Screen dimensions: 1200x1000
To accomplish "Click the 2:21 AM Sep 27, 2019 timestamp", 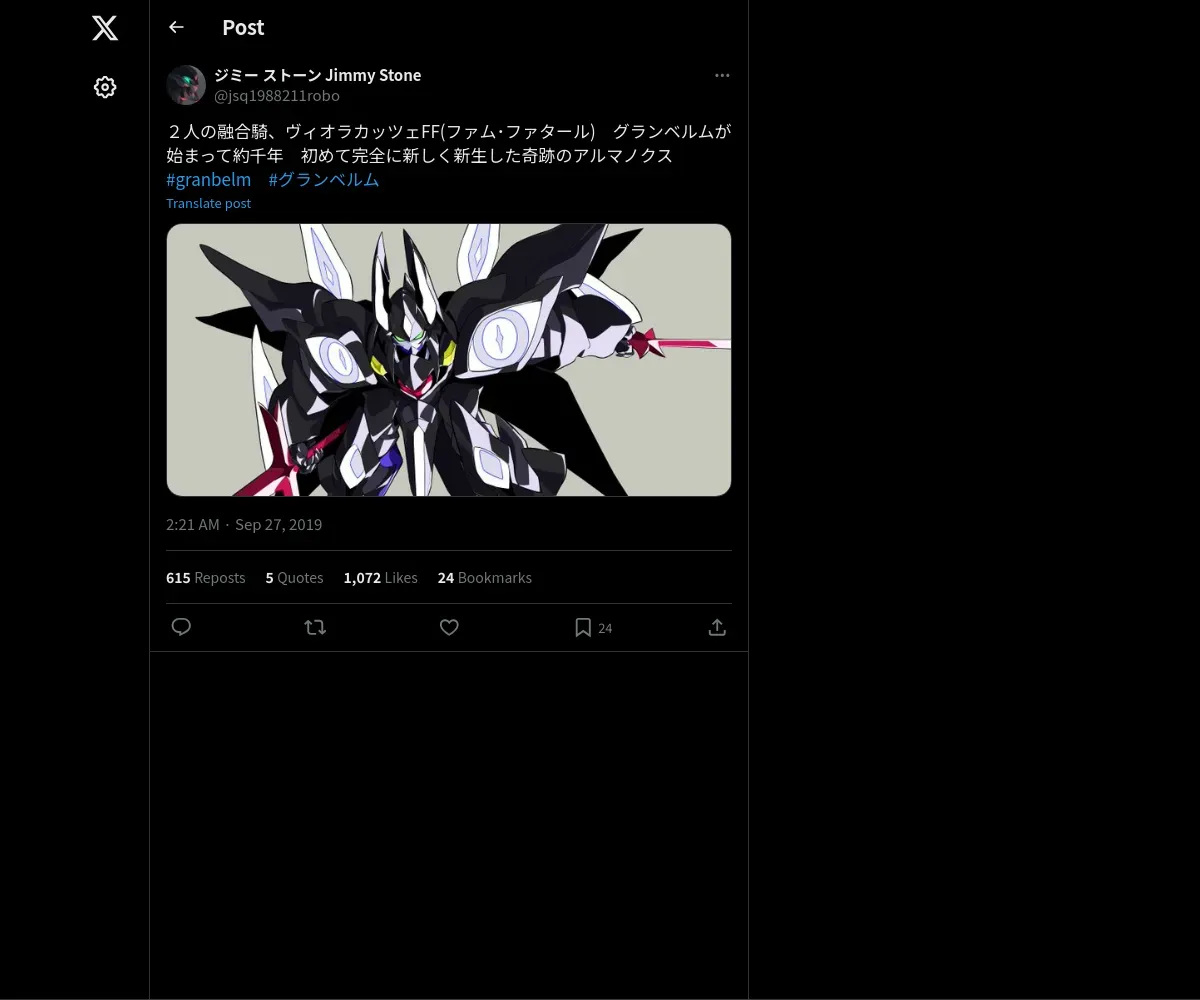I will click(x=244, y=524).
